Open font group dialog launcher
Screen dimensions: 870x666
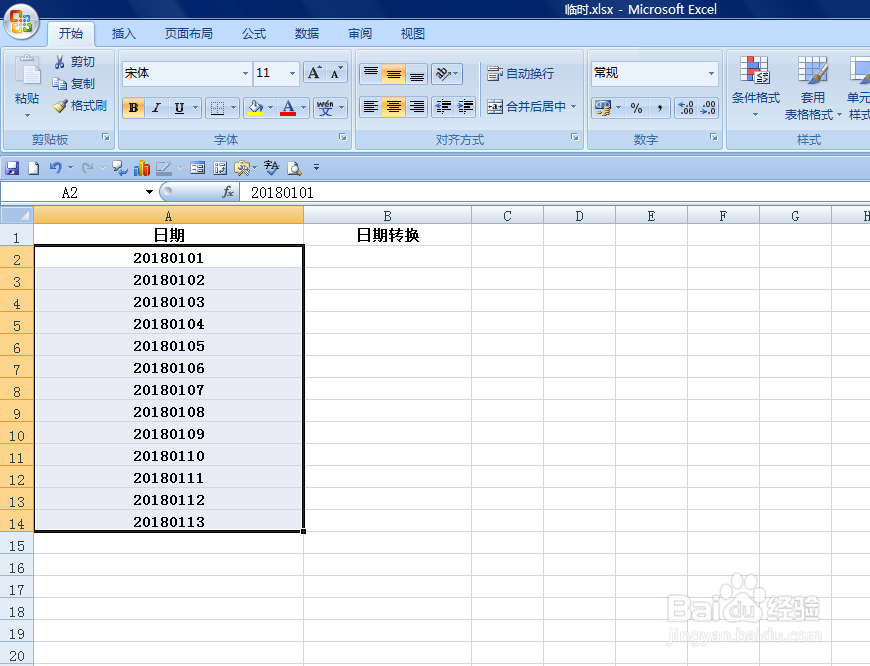pos(343,137)
